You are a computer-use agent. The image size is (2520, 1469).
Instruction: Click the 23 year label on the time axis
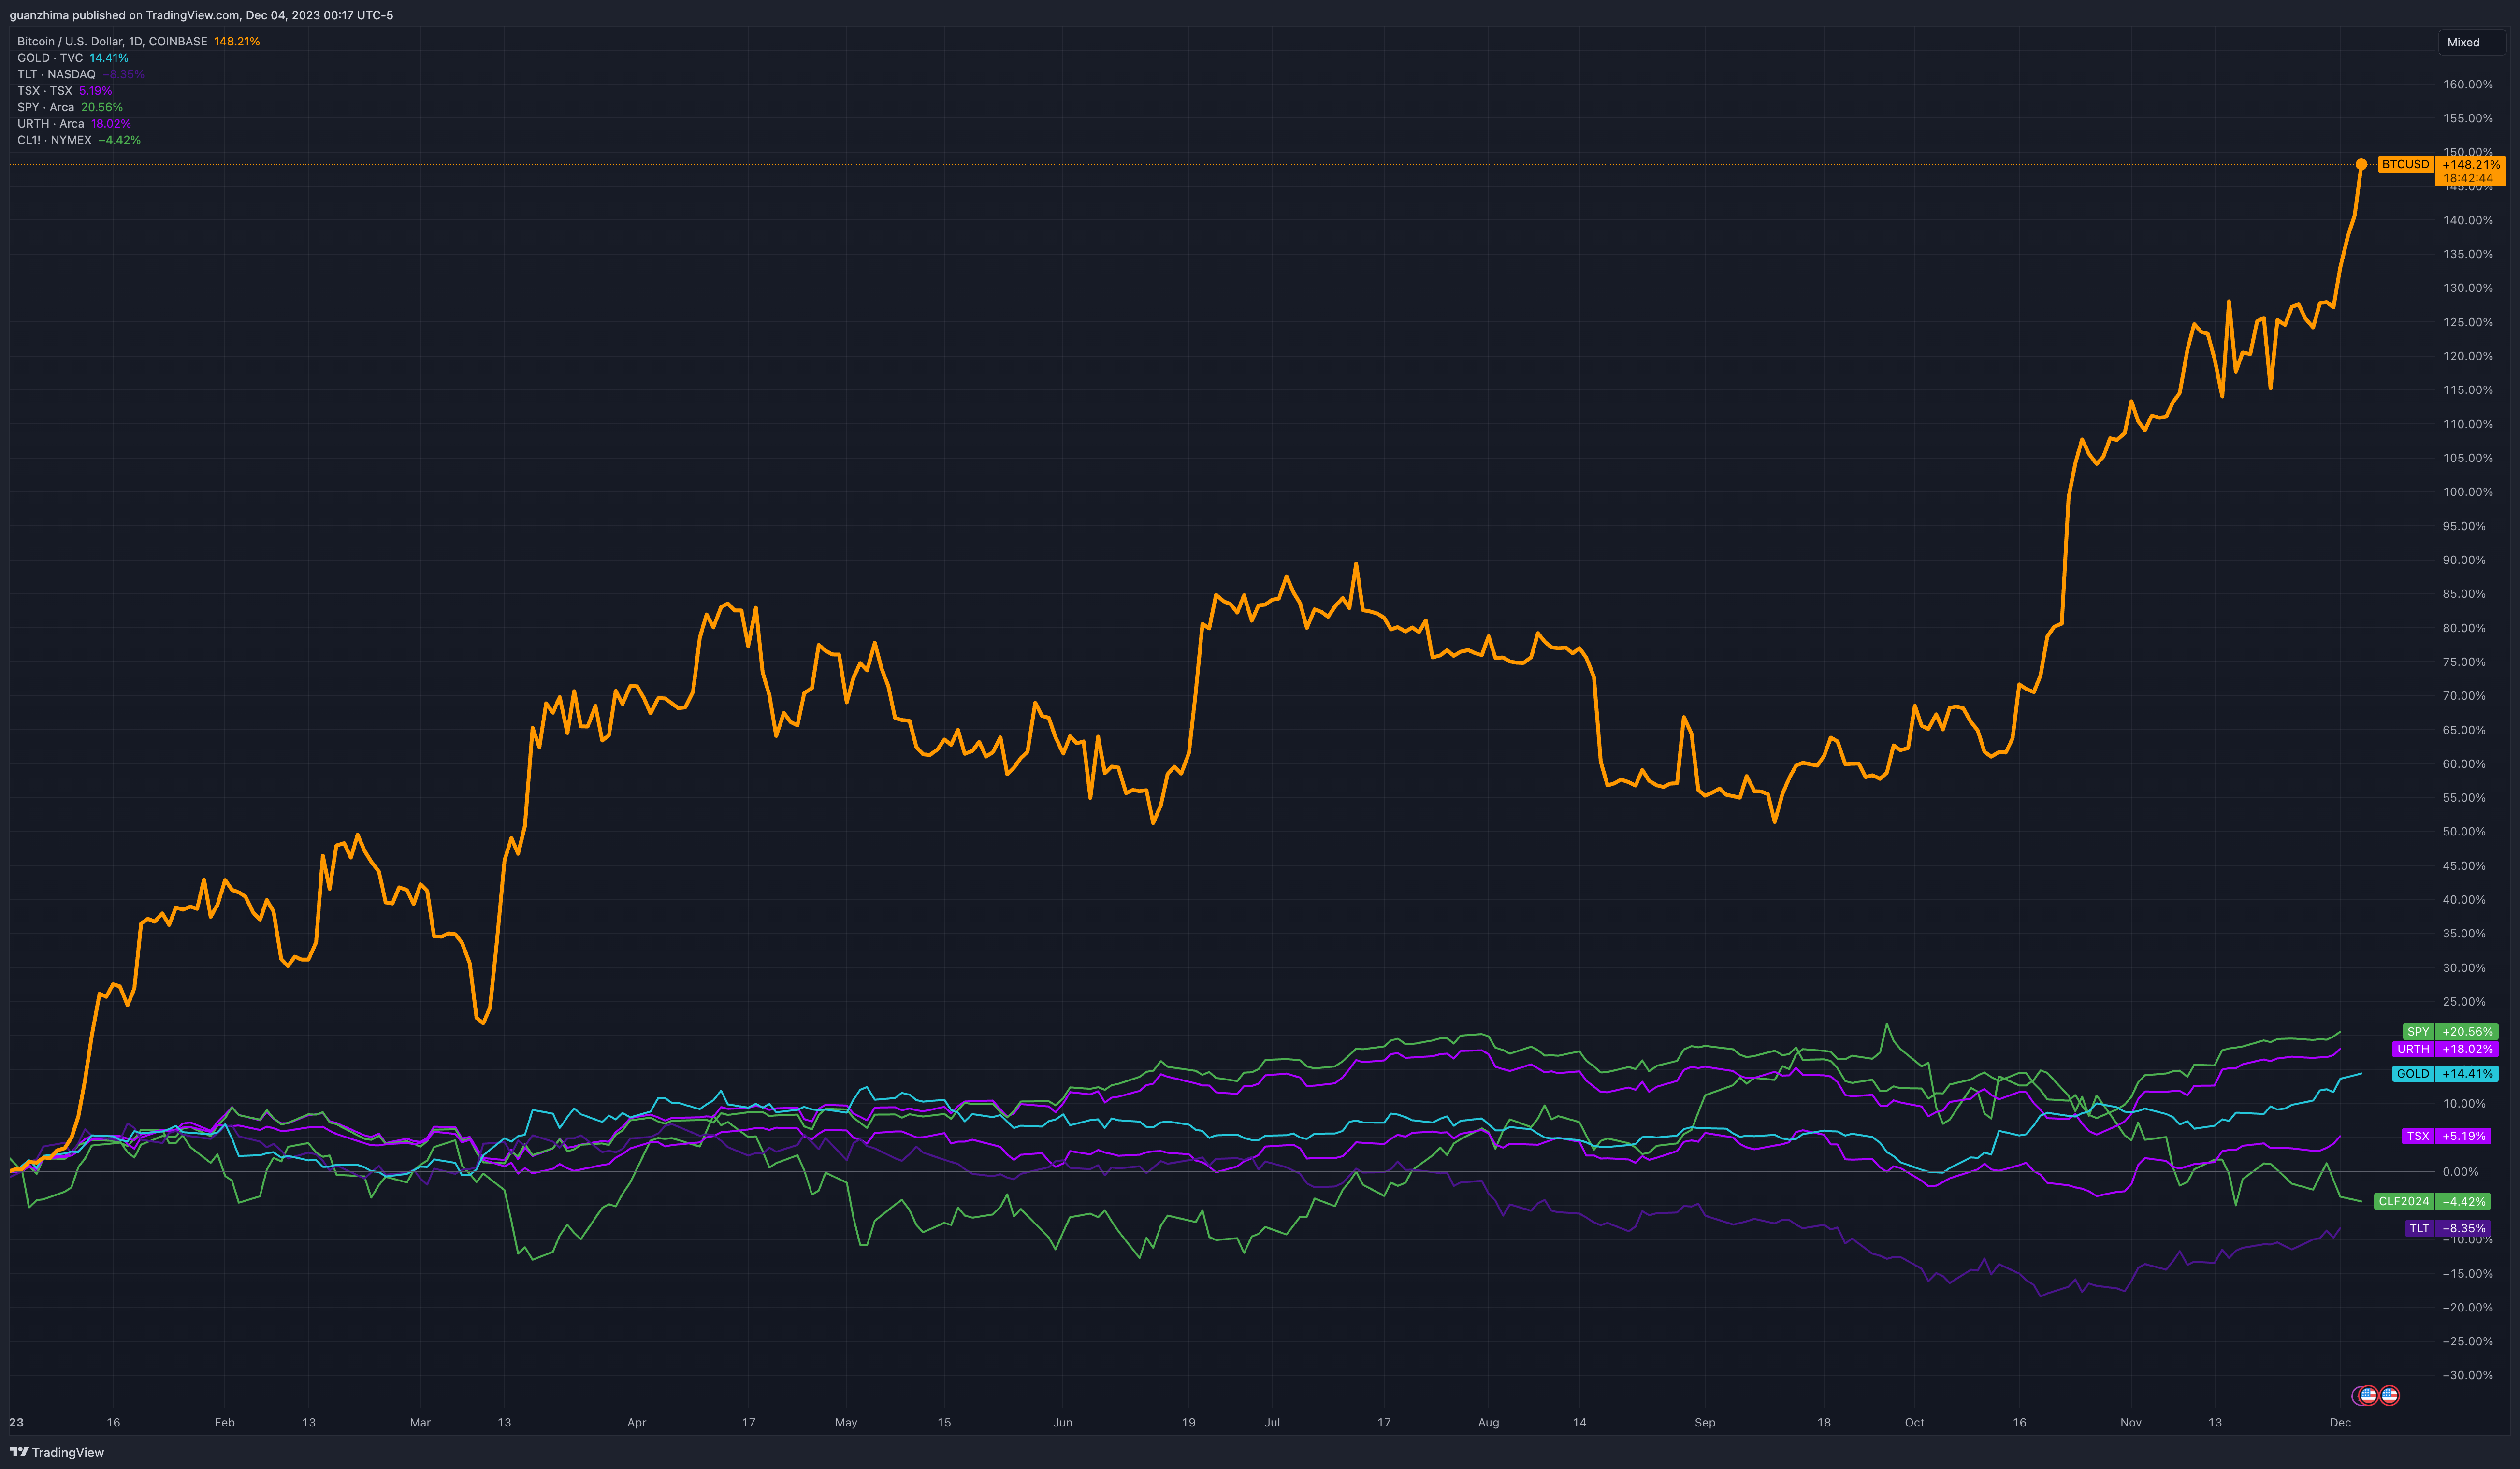coord(16,1422)
